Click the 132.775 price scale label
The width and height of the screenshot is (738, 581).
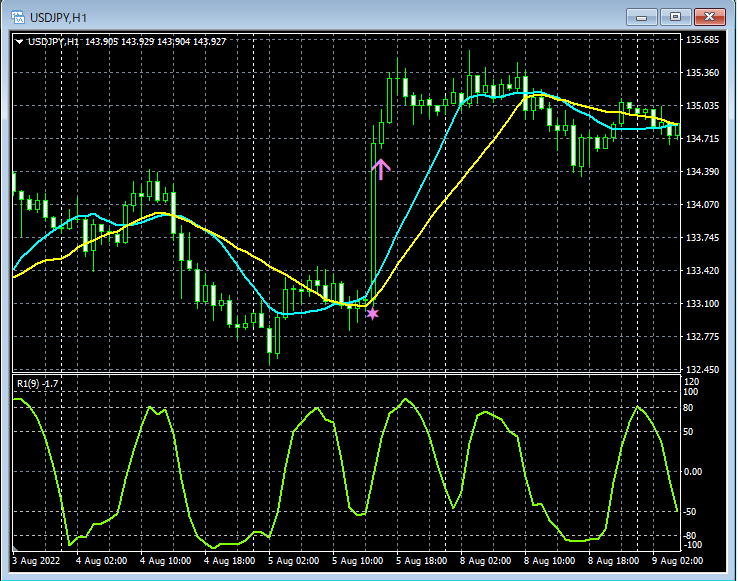[702, 336]
